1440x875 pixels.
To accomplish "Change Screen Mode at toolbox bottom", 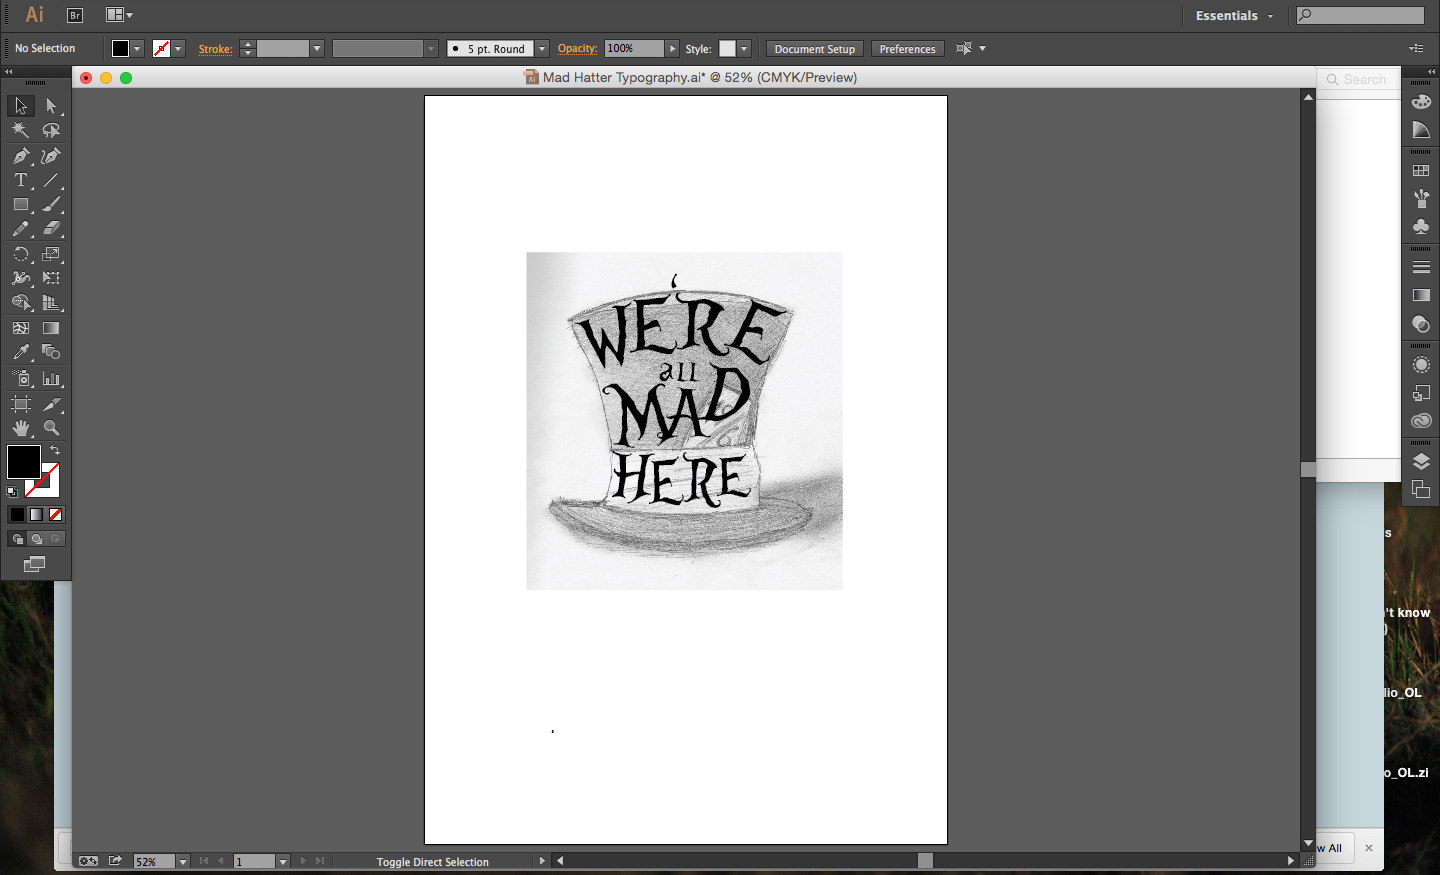I will (x=35, y=565).
